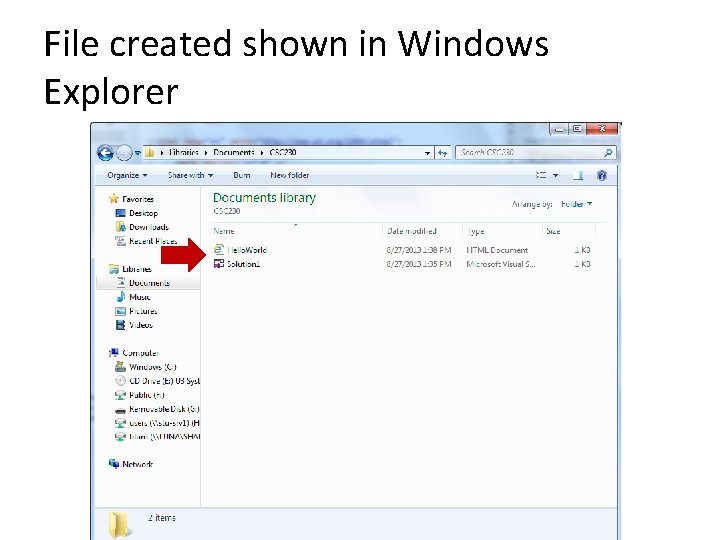Open the Videos library
Viewport: 720px width, 540px height.
click(x=141, y=325)
